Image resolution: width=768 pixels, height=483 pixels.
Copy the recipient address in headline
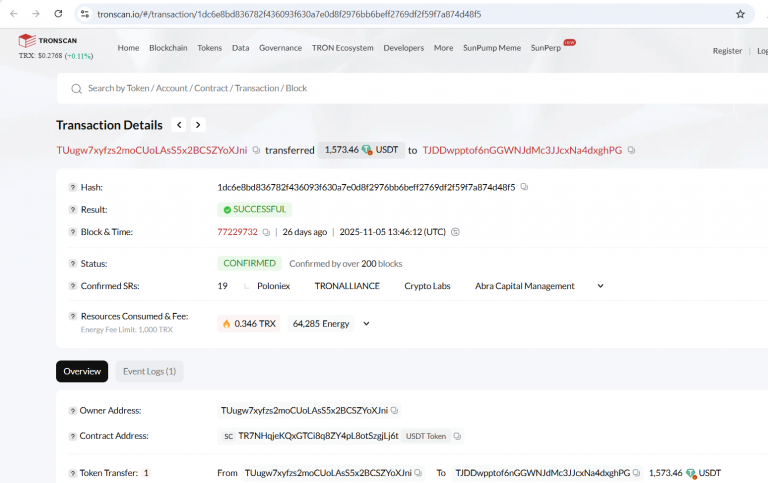pyautogui.click(x=631, y=150)
